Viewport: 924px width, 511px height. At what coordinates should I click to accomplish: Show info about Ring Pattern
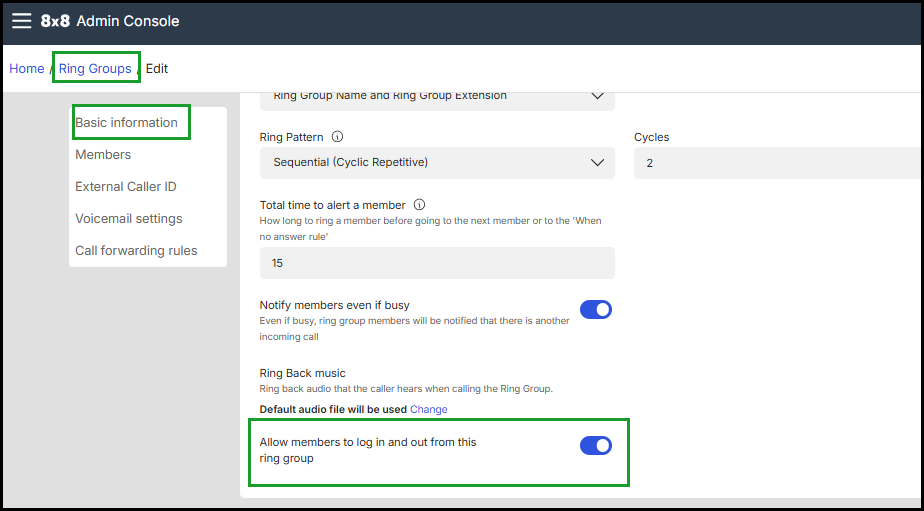point(337,137)
